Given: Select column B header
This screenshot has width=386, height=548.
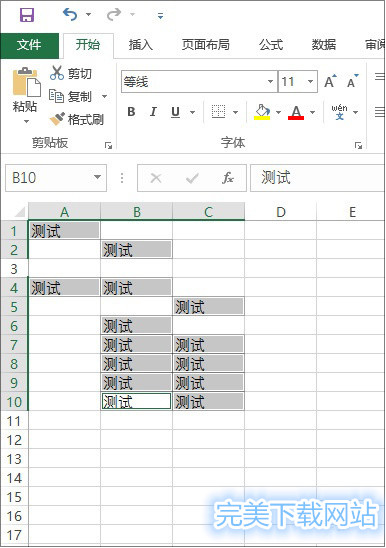Looking at the screenshot, I should (136, 212).
